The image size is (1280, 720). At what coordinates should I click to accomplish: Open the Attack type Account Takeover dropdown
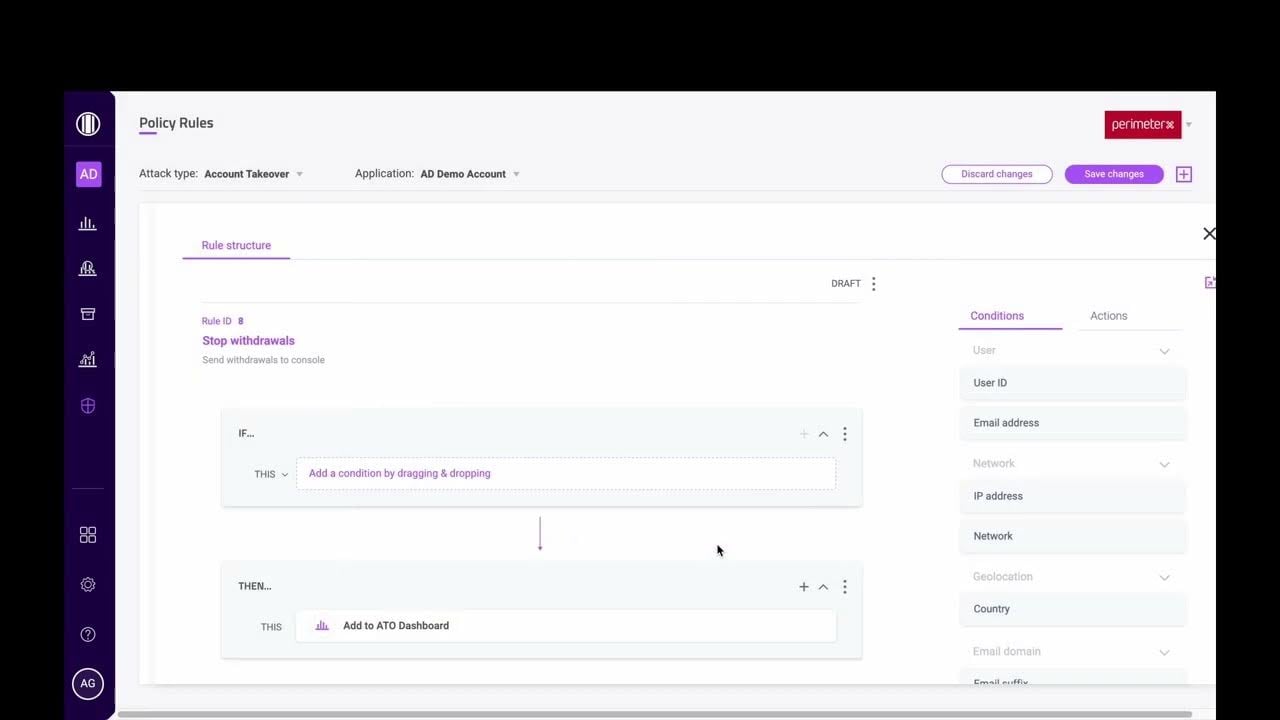pos(253,173)
